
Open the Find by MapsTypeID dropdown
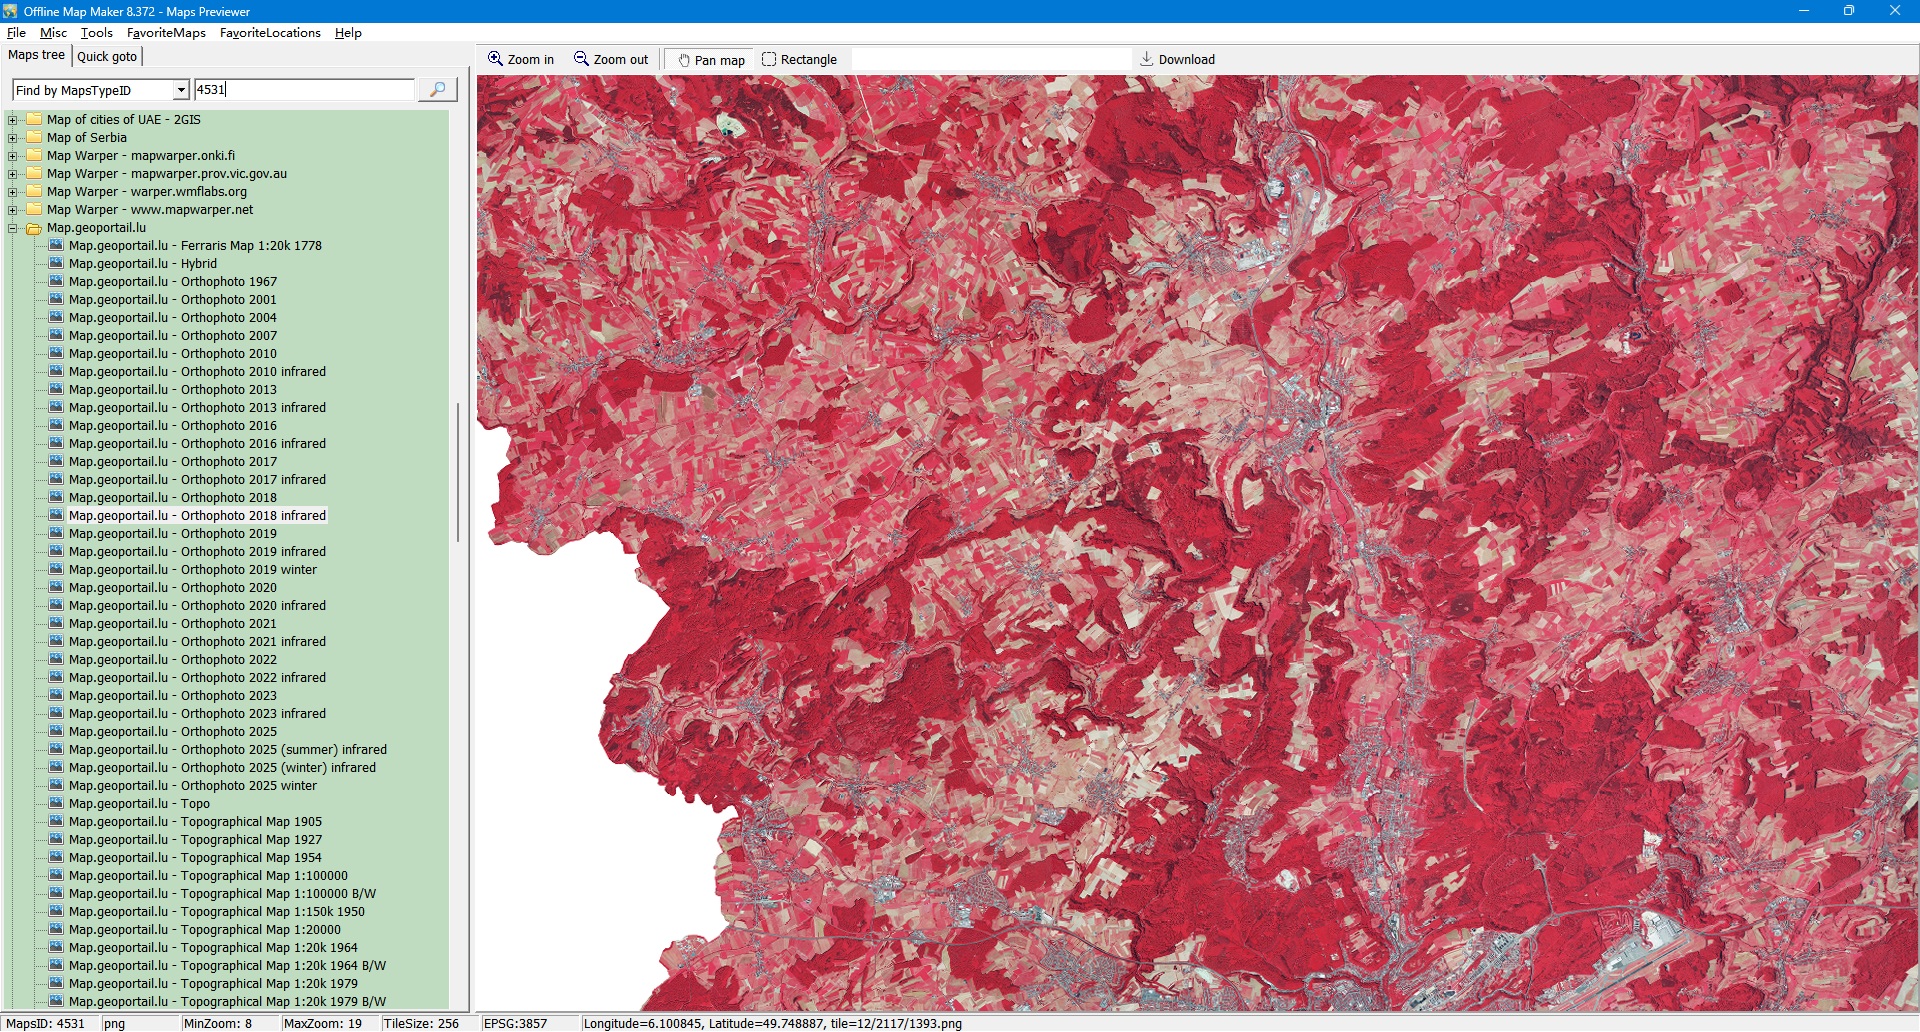(181, 90)
